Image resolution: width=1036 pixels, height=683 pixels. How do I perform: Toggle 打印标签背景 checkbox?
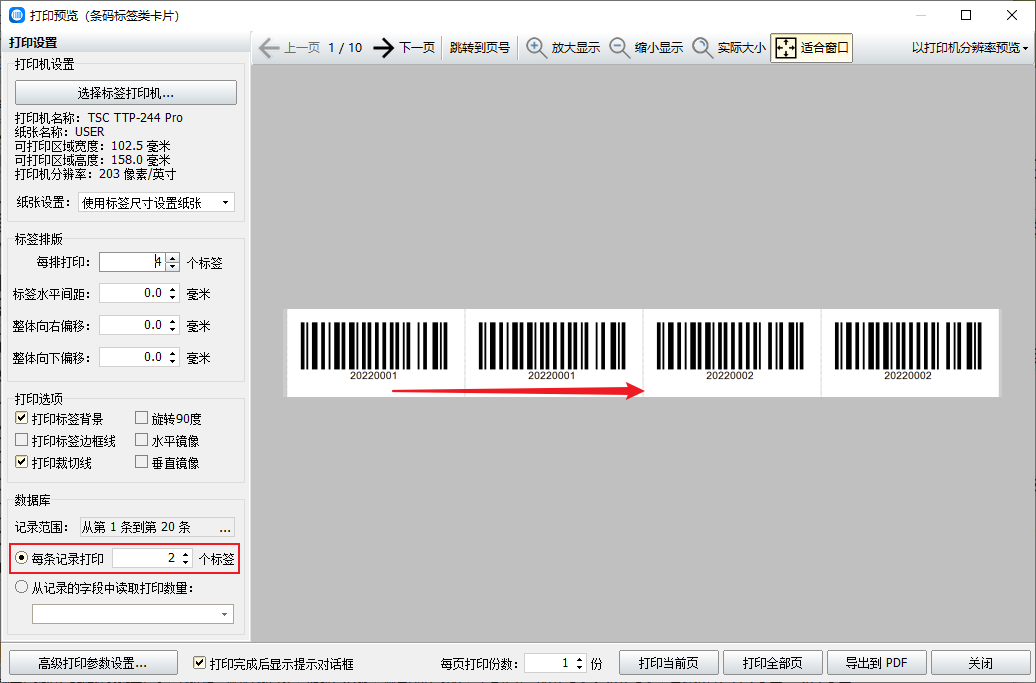(22, 418)
